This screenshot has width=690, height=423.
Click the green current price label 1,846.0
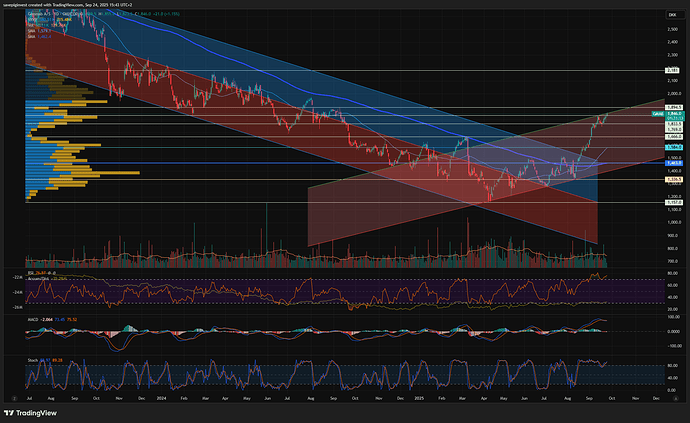pyautogui.click(x=672, y=115)
